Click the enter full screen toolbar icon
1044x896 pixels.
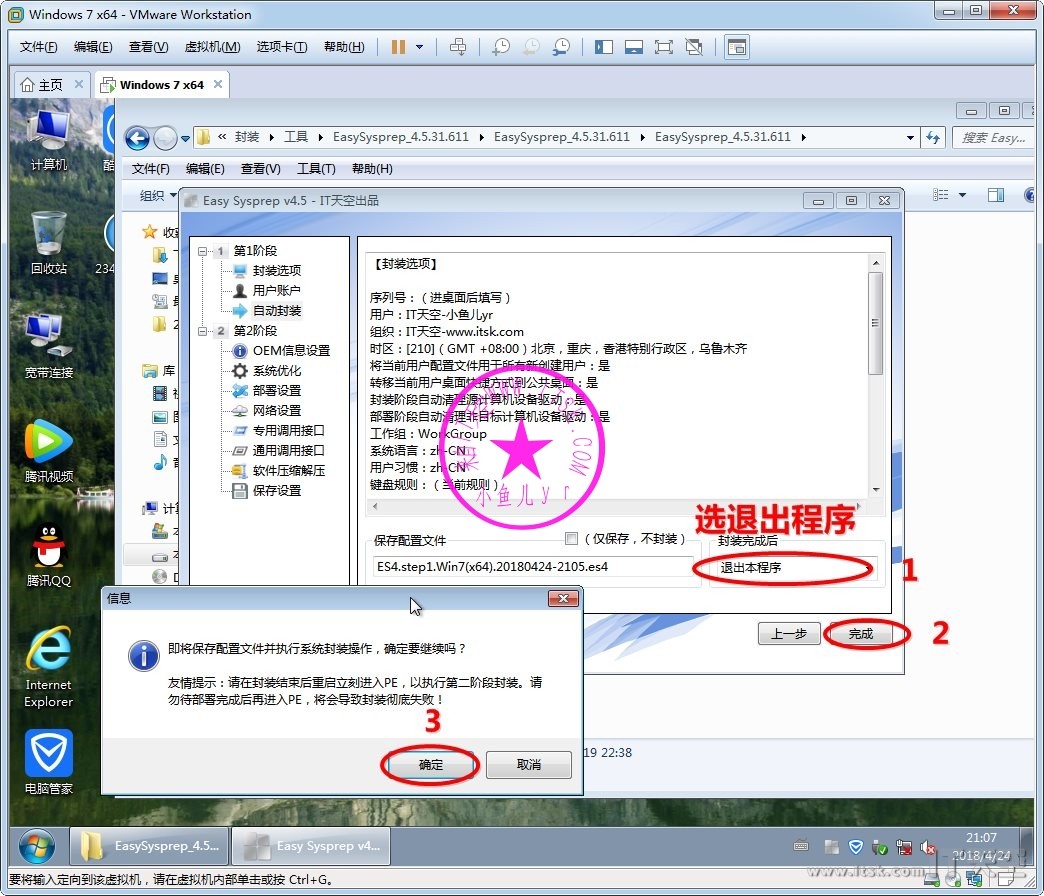[x=663, y=47]
